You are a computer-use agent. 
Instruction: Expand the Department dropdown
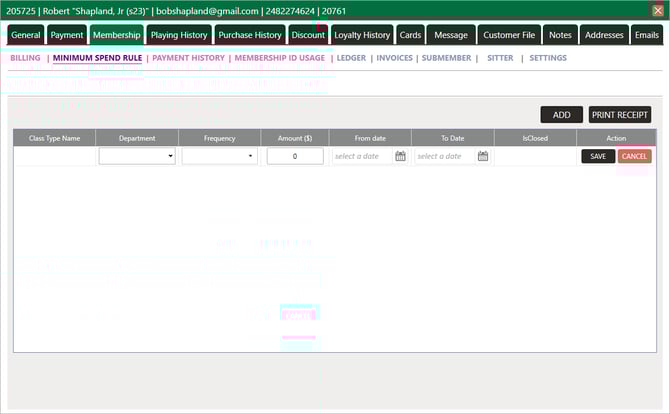pos(137,156)
